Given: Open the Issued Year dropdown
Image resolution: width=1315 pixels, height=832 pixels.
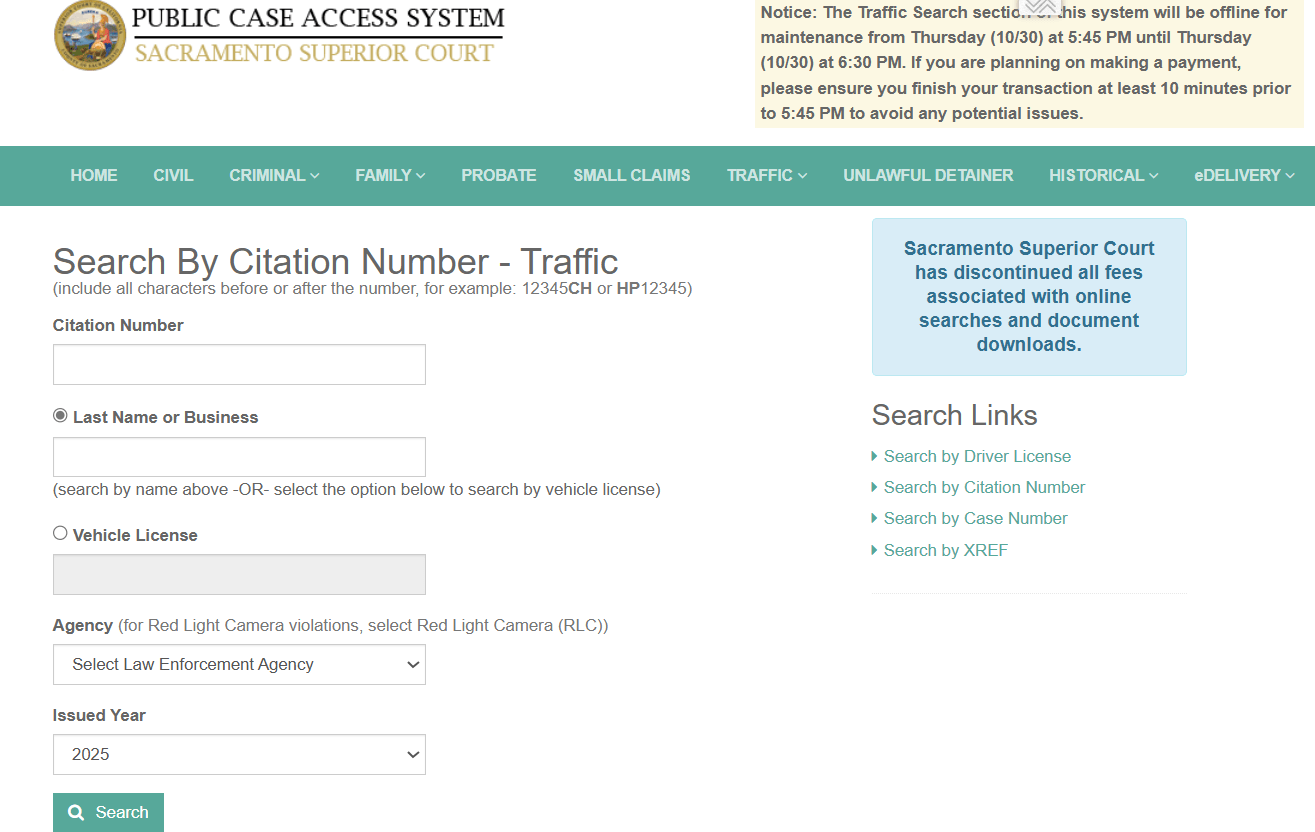Looking at the screenshot, I should click(239, 754).
